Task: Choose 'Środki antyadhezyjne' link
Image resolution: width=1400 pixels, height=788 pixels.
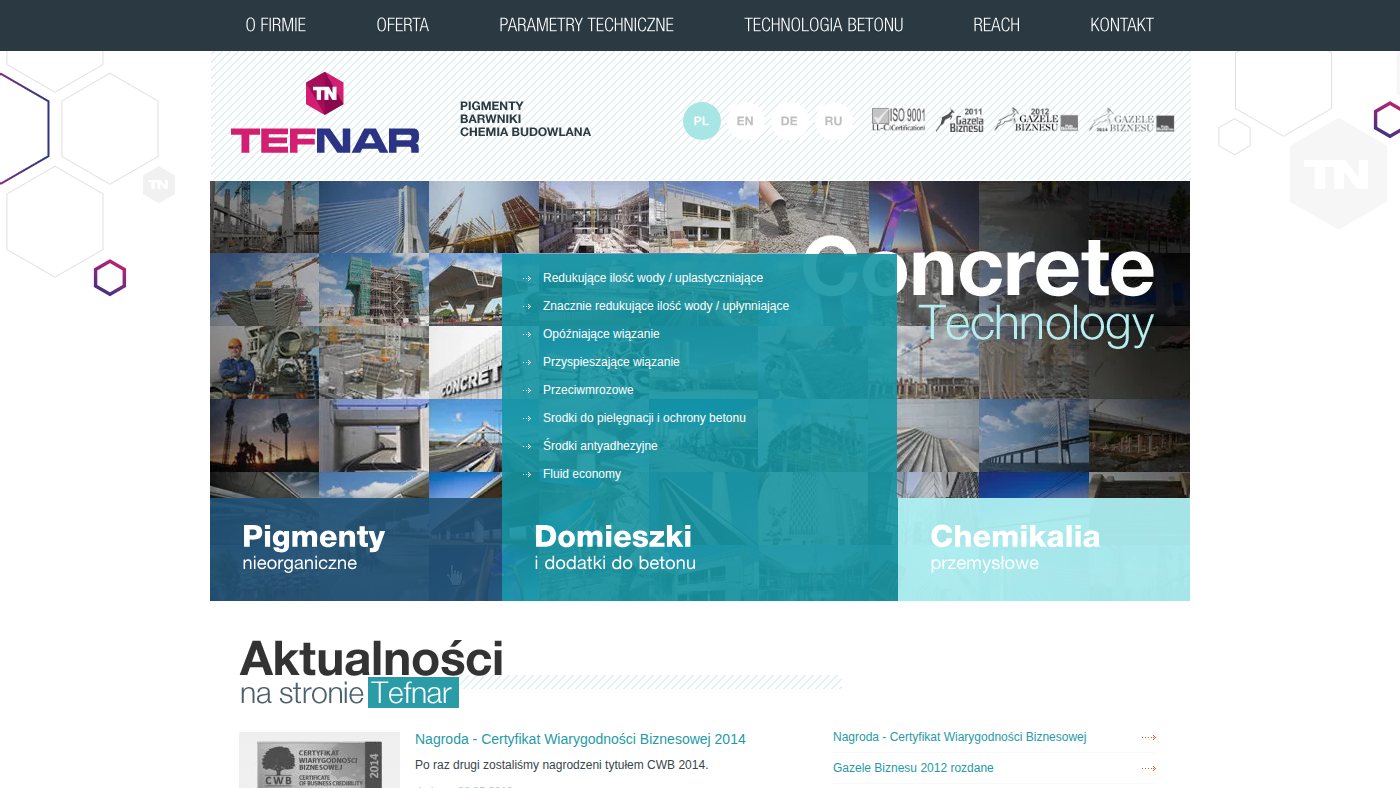Action: tap(600, 446)
